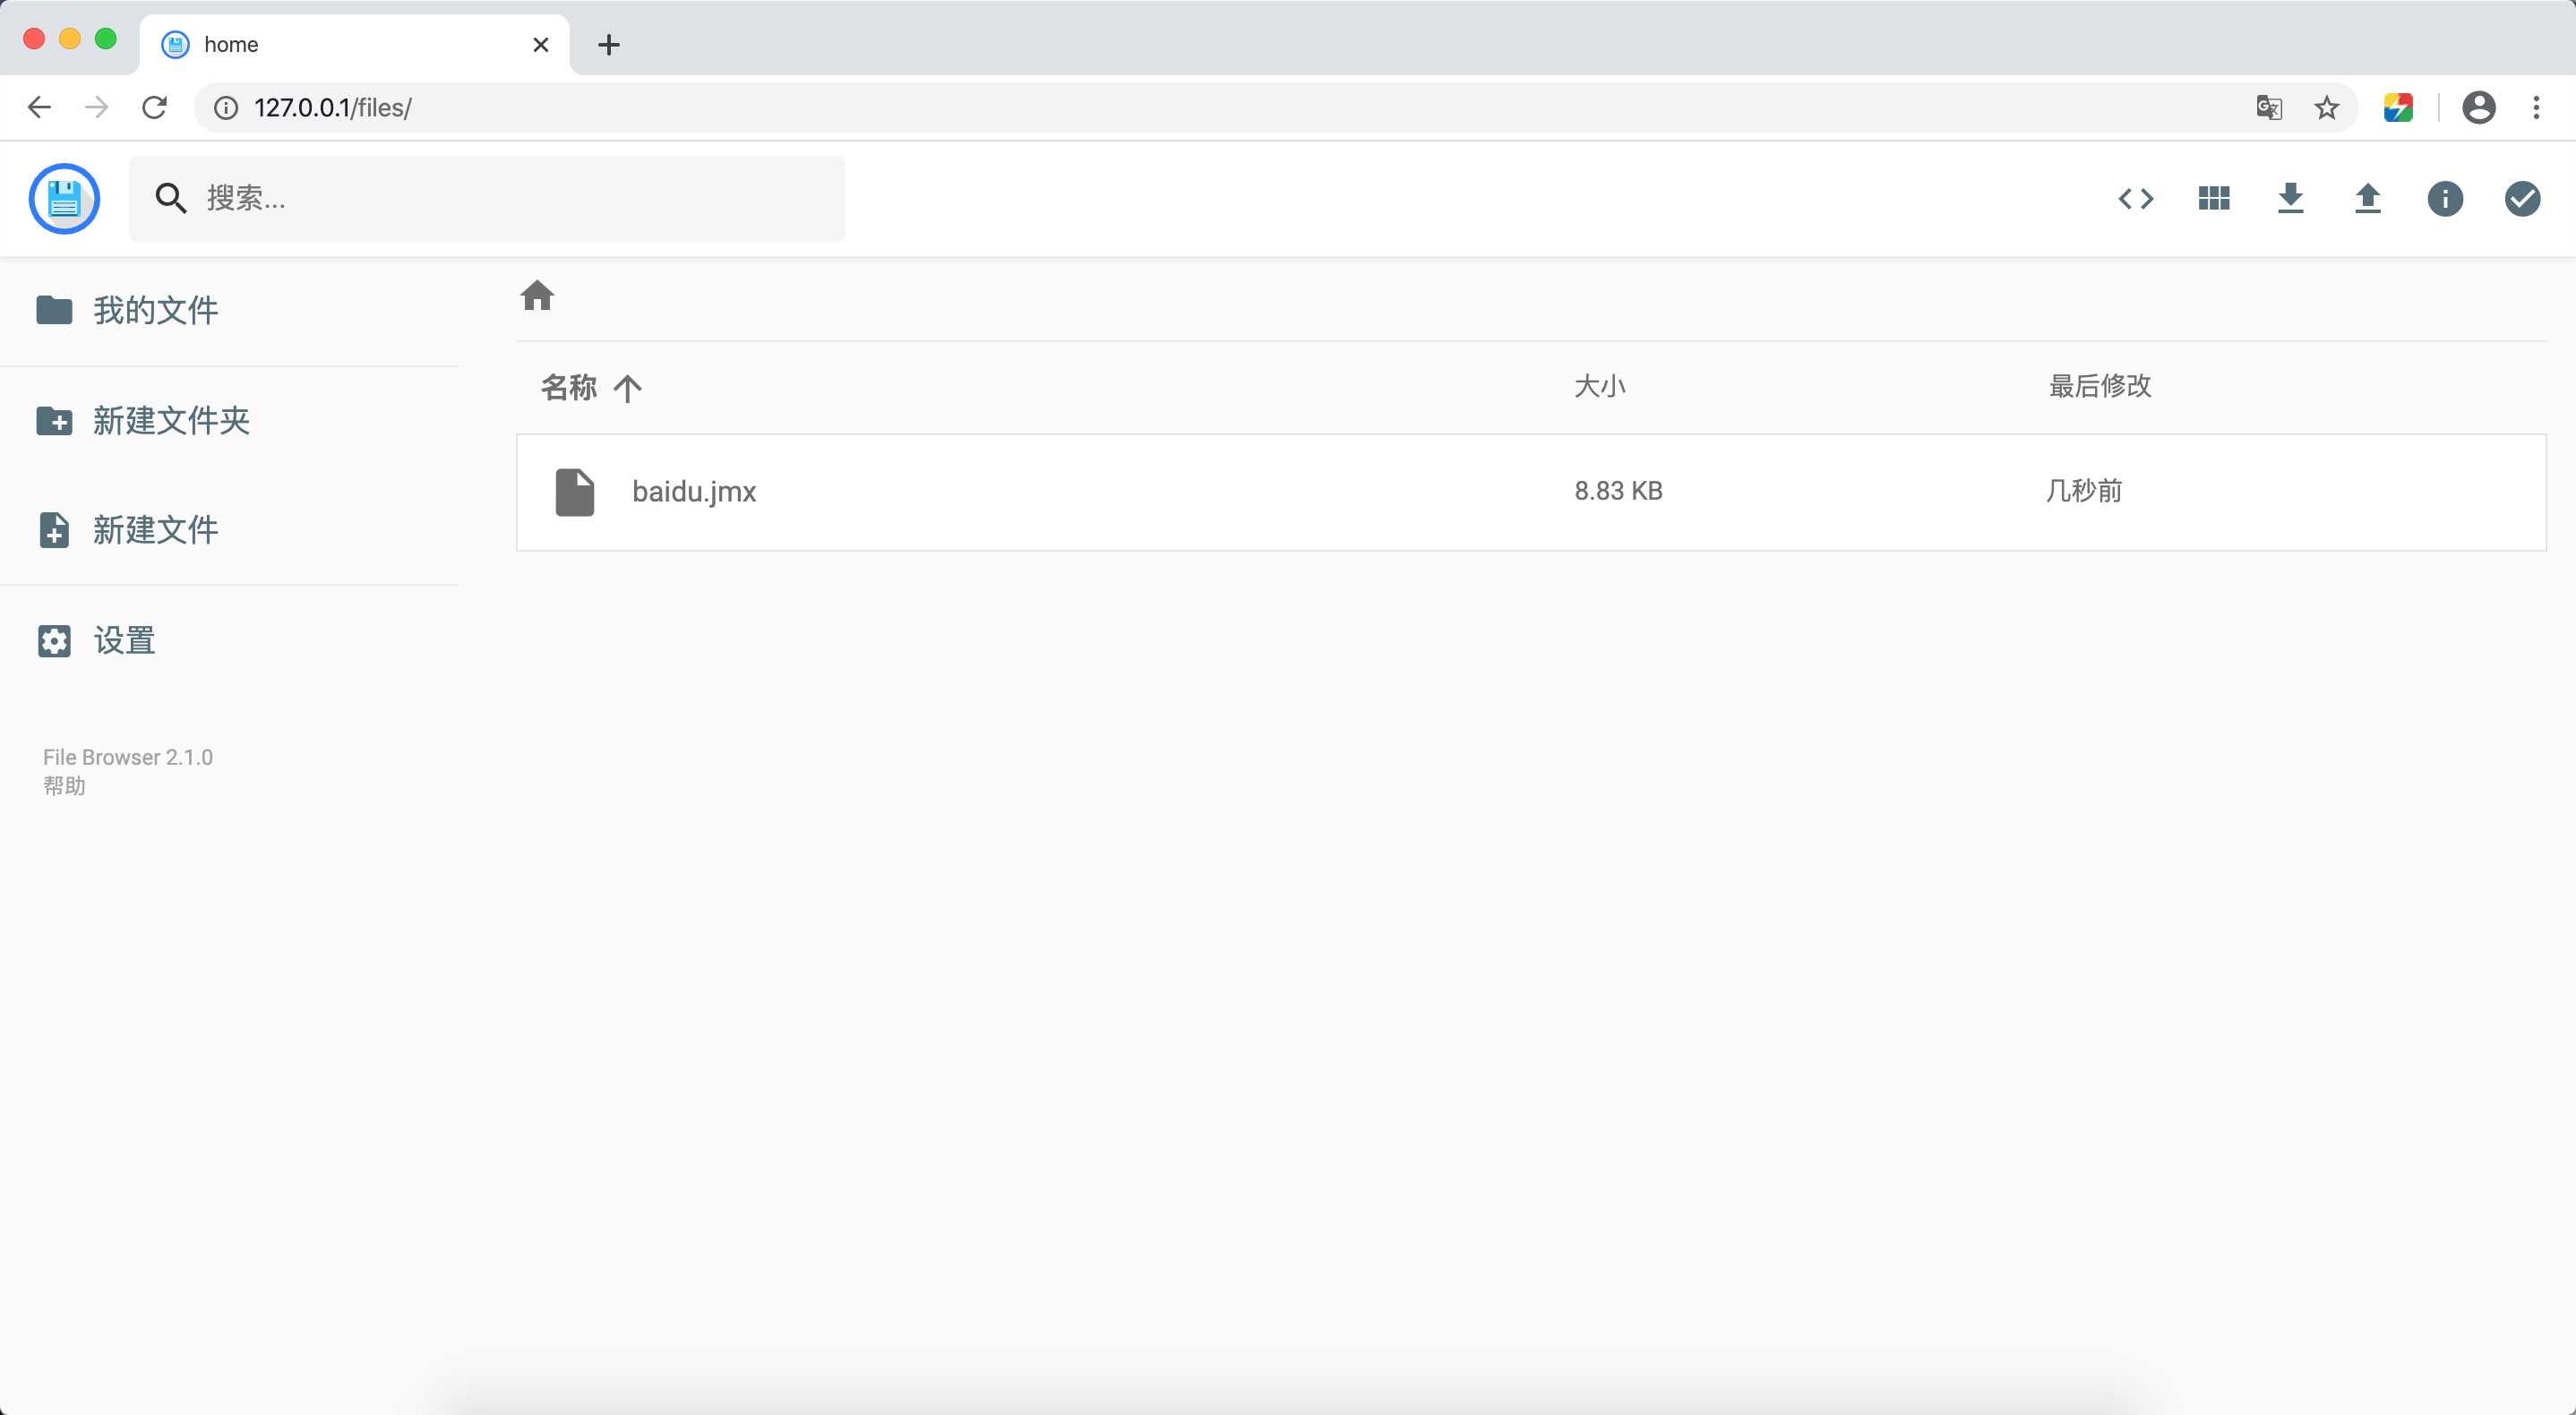Go to home breadcrumb icon
2576x1415 pixels.
(537, 296)
